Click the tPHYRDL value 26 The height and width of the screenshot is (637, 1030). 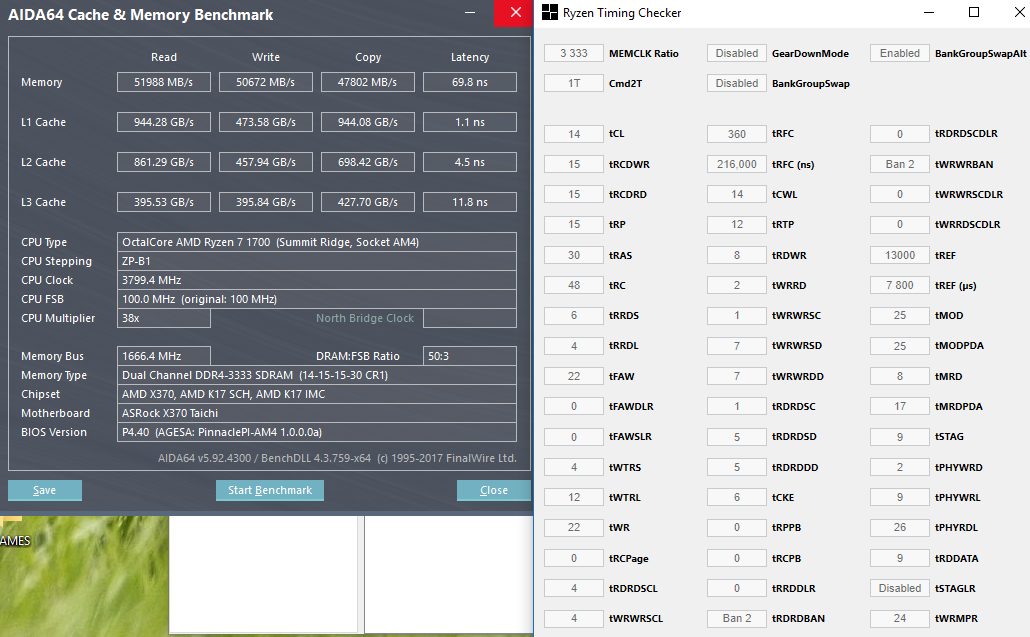coord(899,528)
